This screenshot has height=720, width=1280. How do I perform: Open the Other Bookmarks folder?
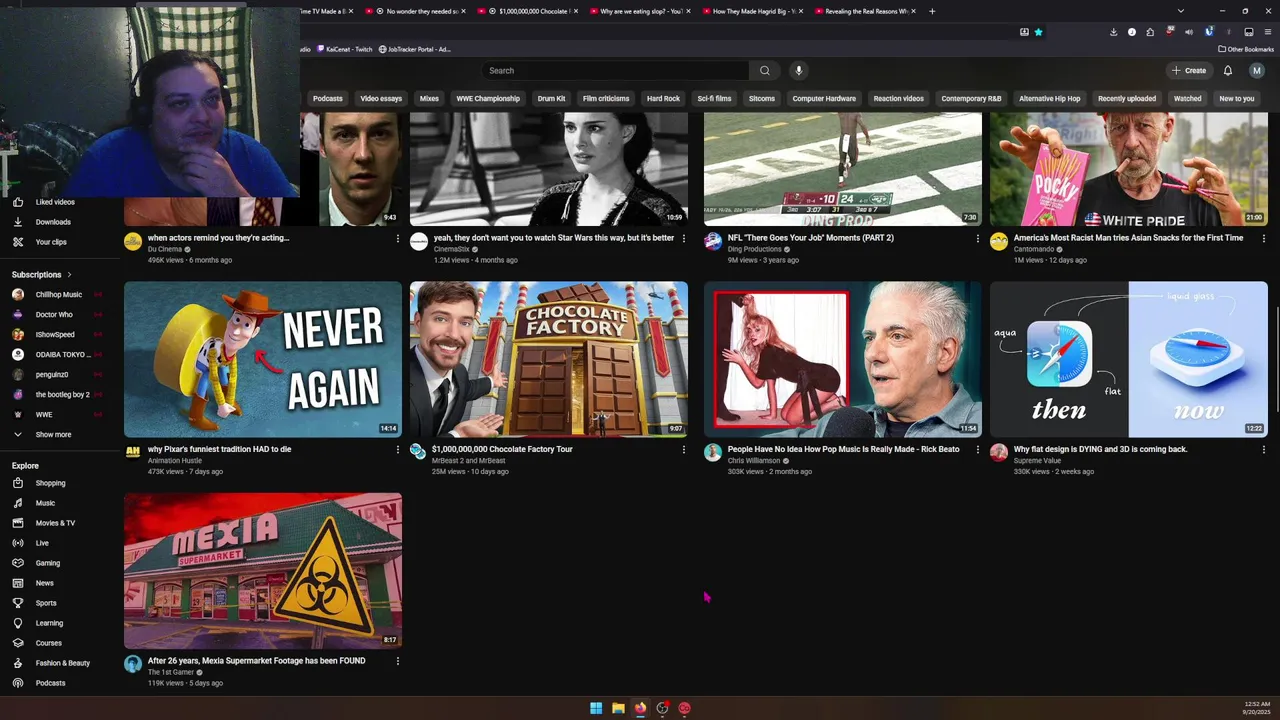[x=1246, y=49]
